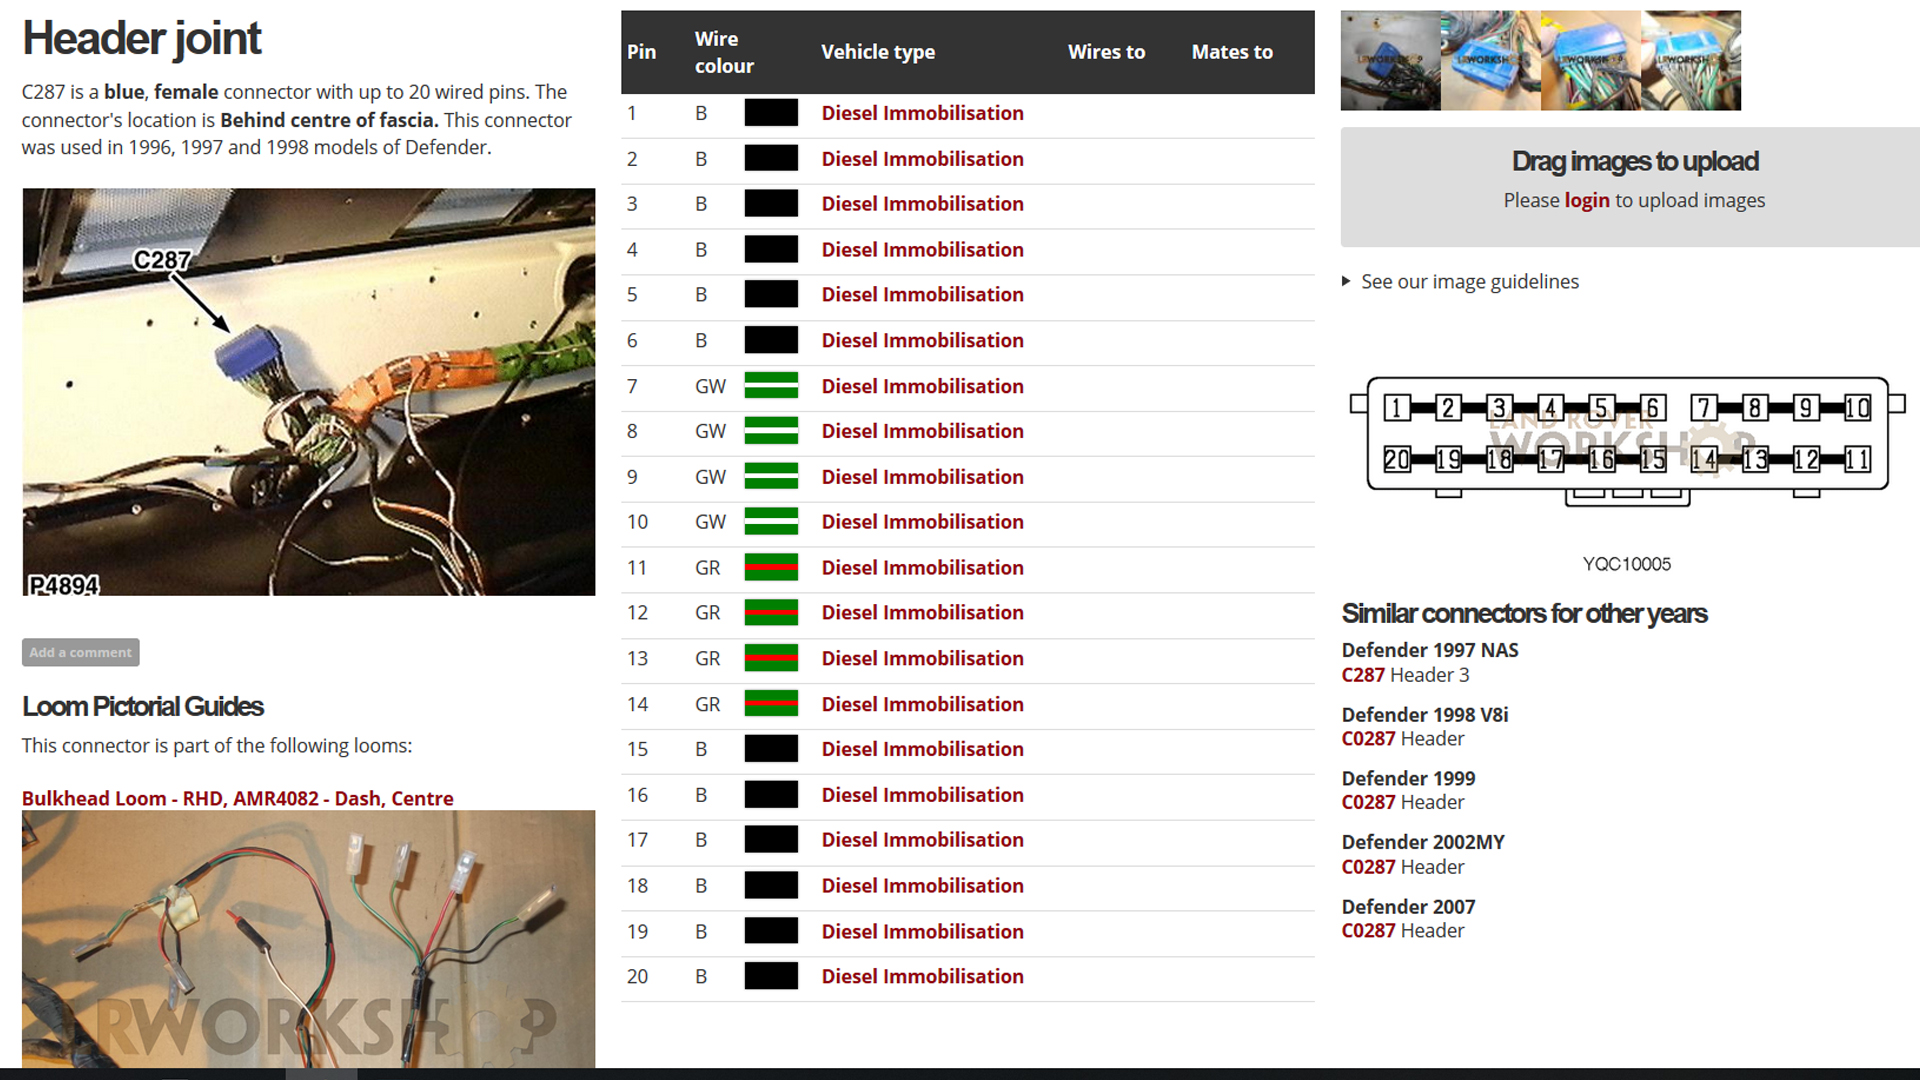Click the Mates to column header

coord(1231,52)
